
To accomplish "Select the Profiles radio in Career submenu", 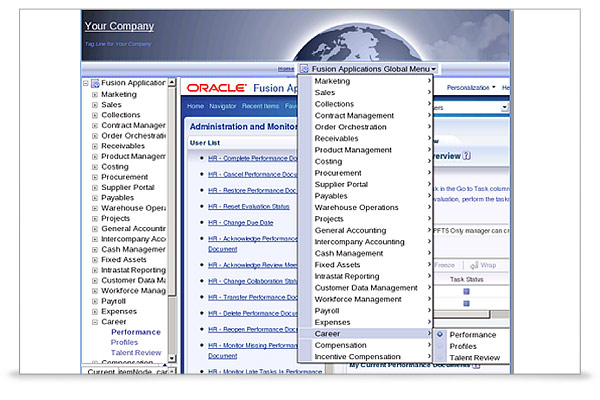I will click(440, 346).
